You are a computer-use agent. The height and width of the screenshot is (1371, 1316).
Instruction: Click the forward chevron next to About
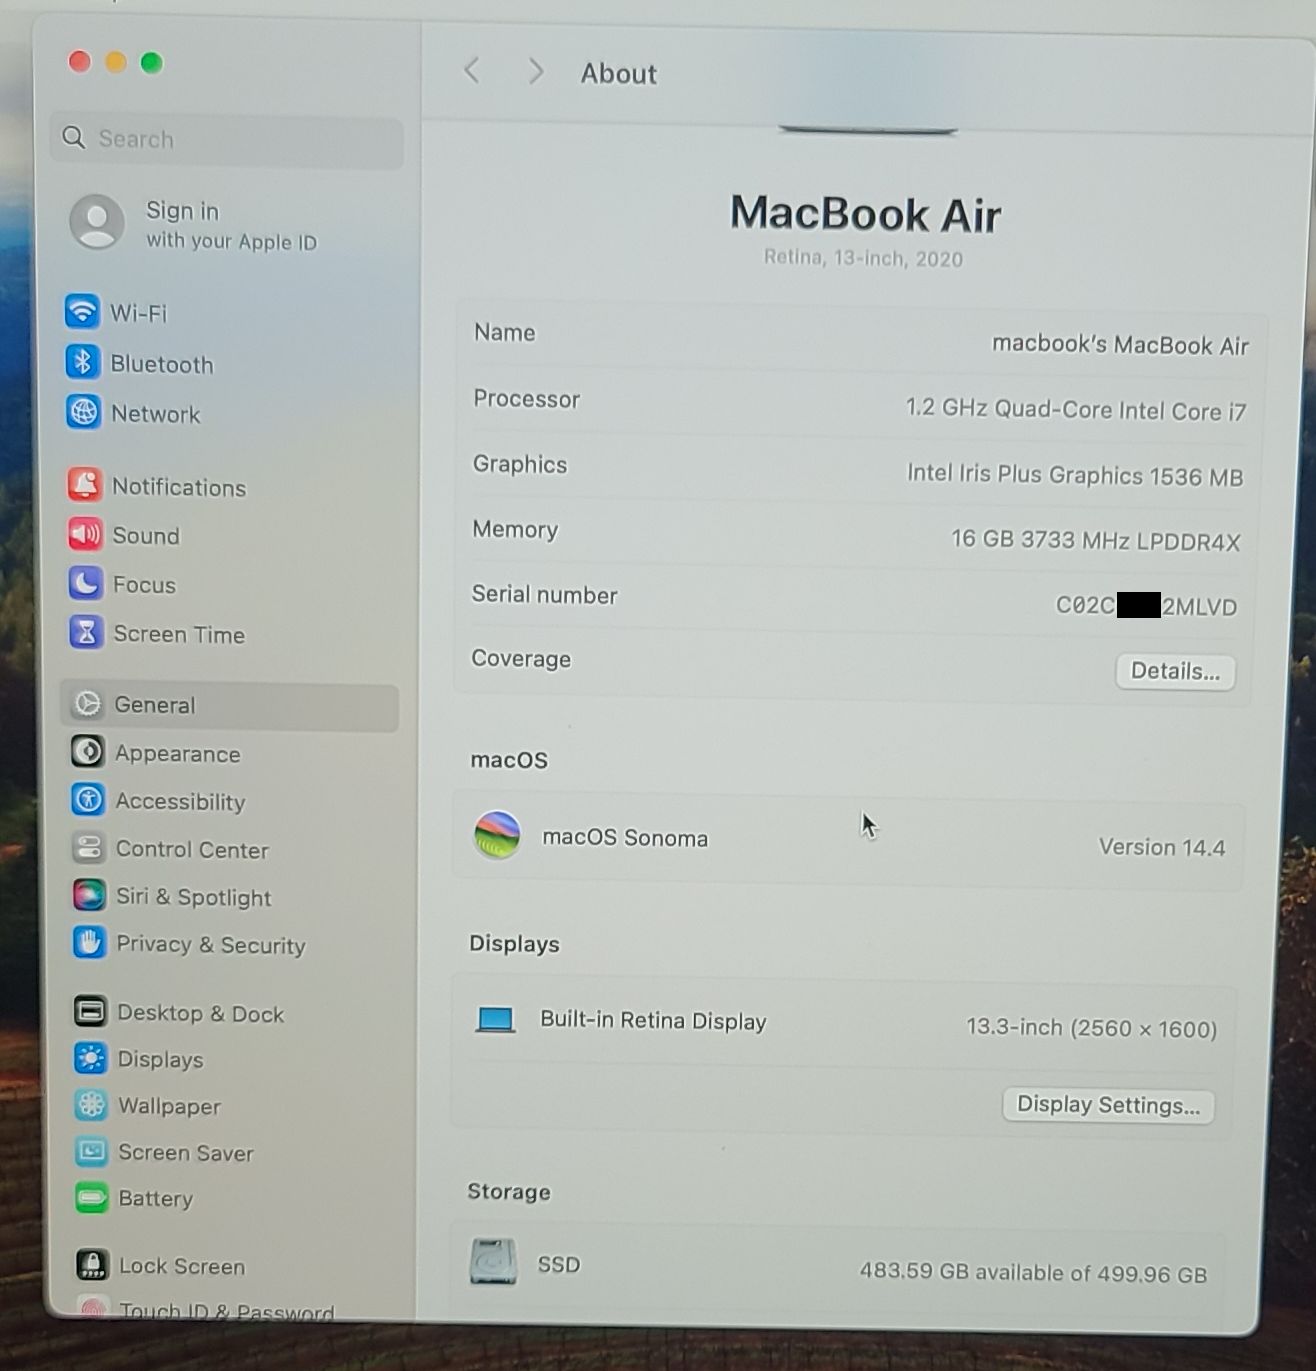coord(536,71)
